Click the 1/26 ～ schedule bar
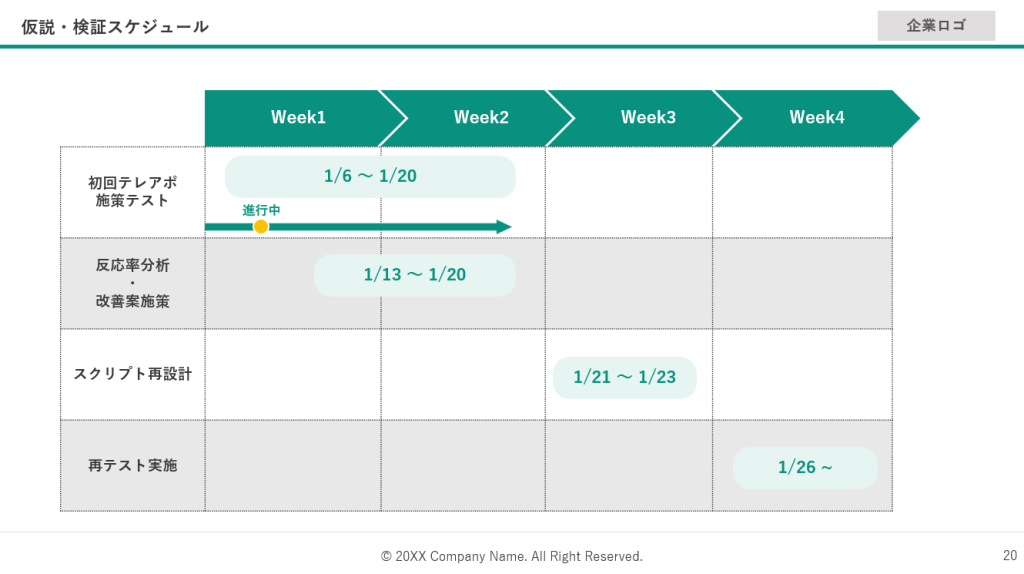Viewport: 1024px width, 574px height. point(805,468)
